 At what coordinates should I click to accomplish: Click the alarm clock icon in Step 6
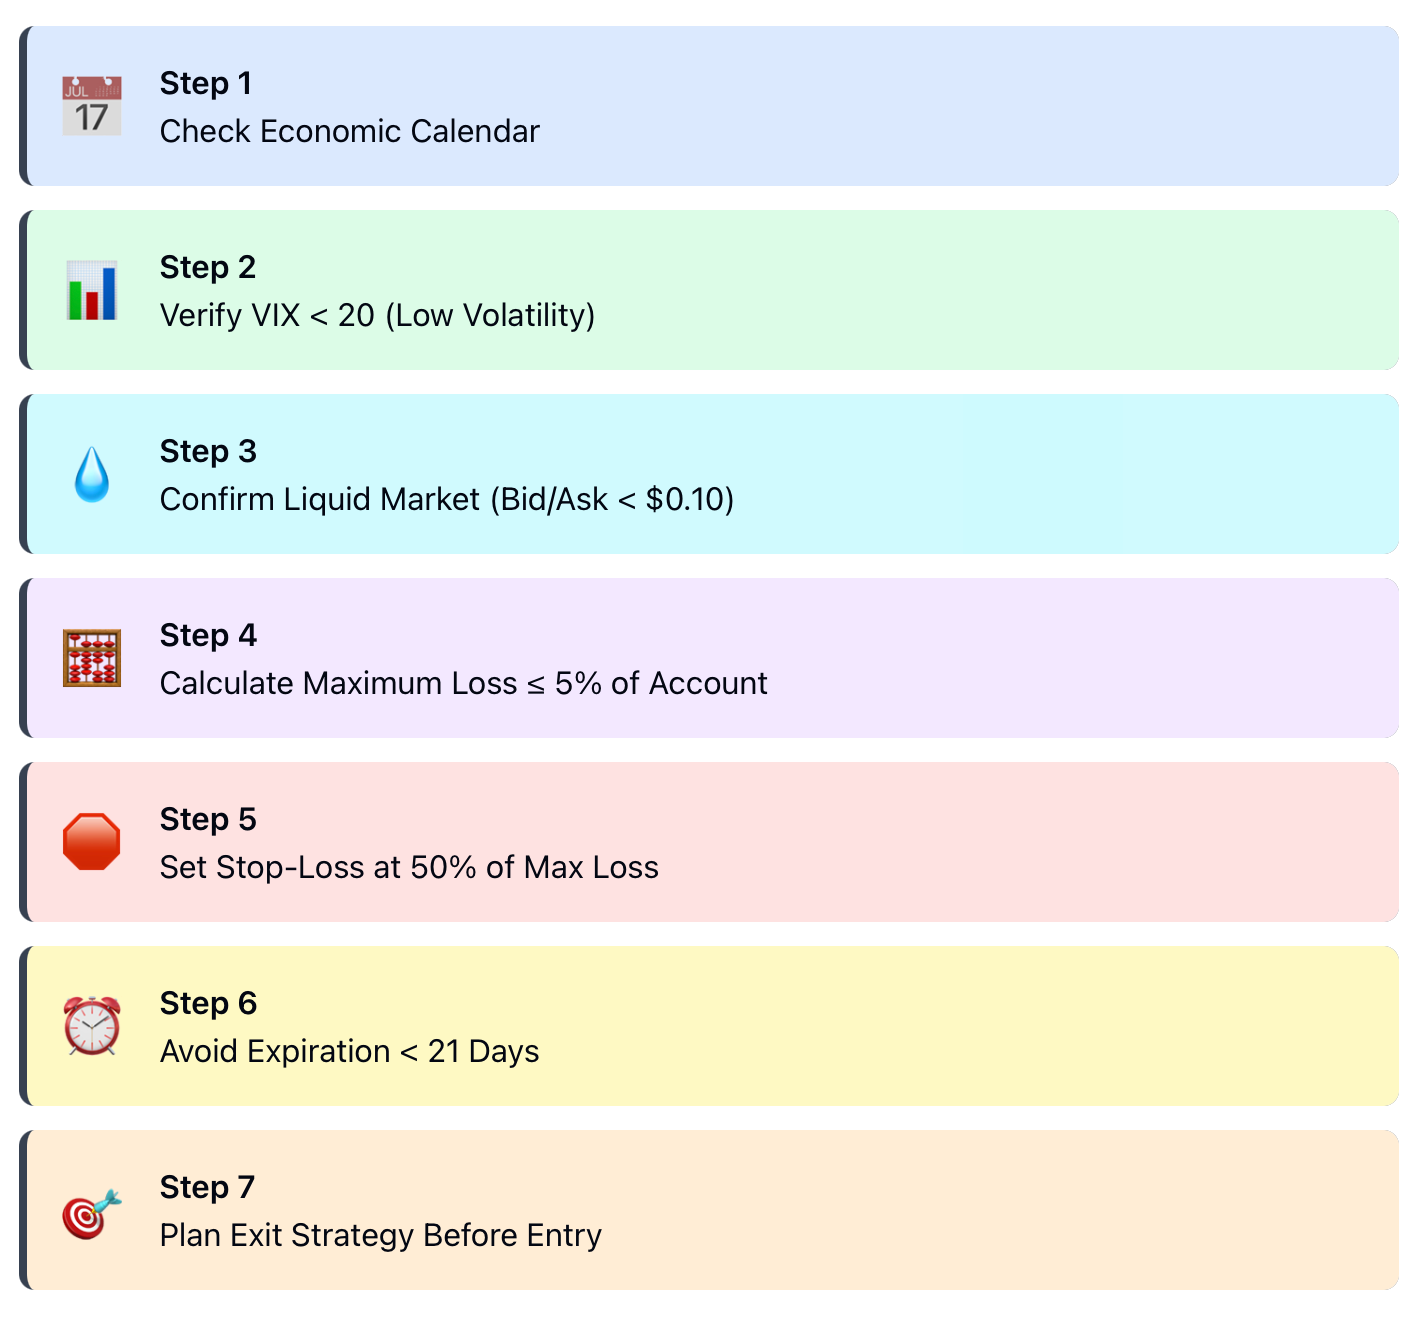coord(92,1026)
